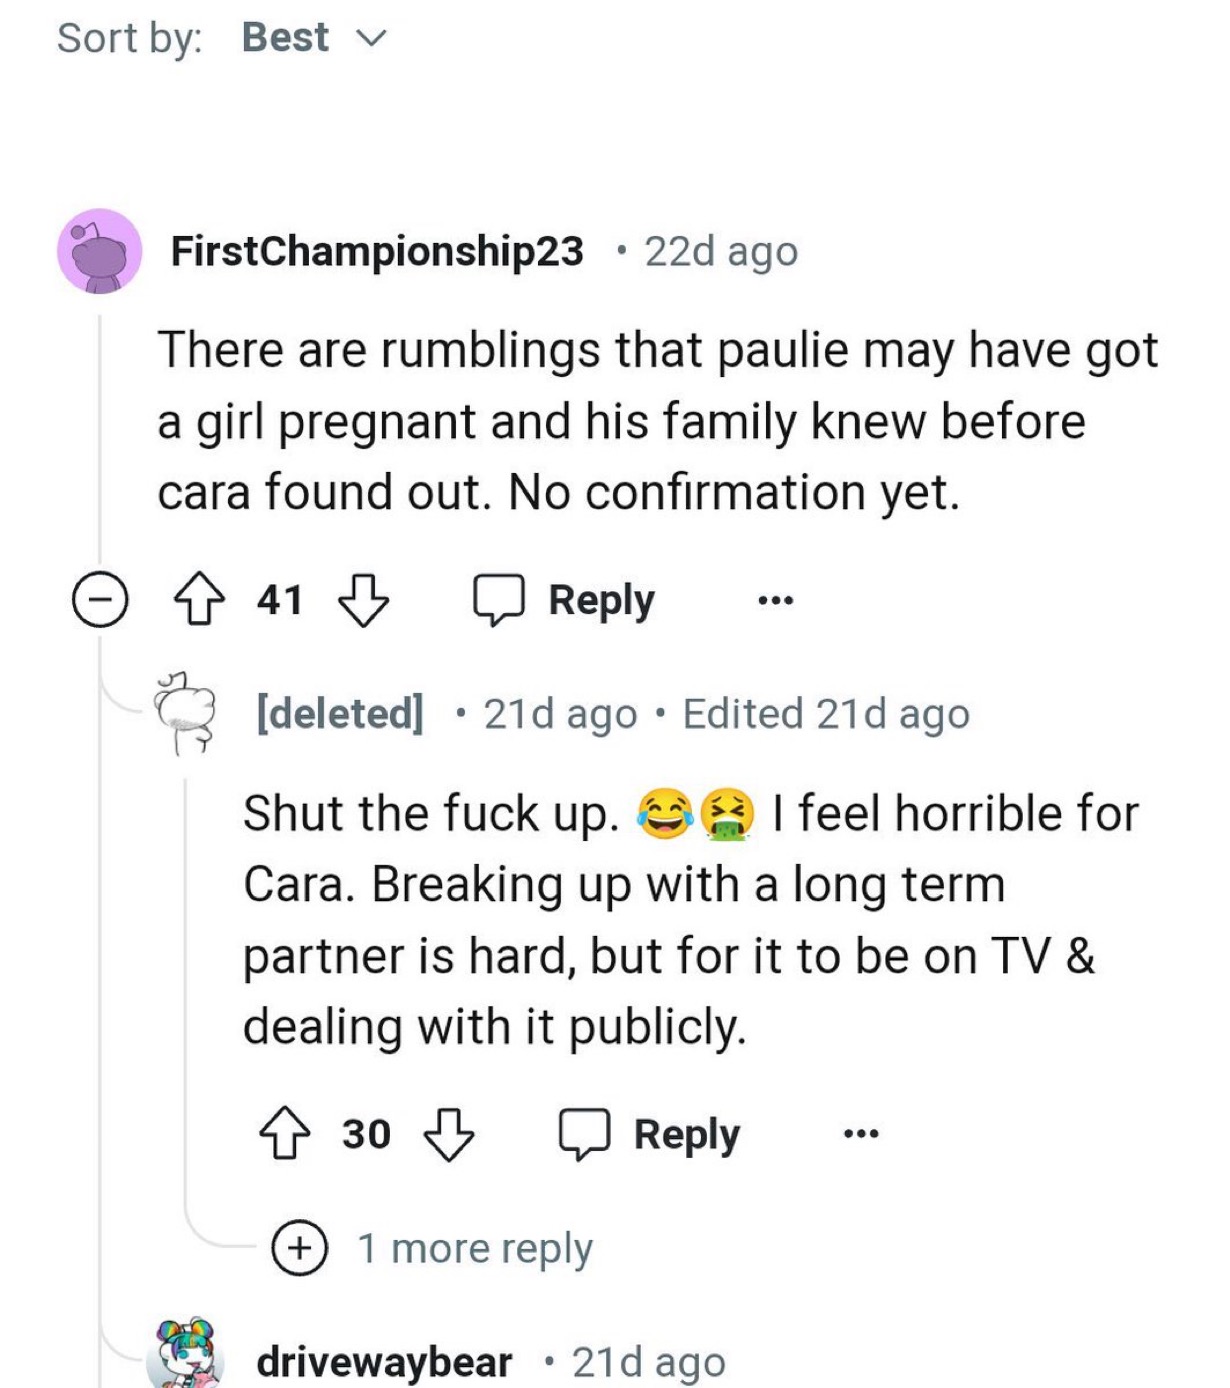The width and height of the screenshot is (1230, 1388).
Task: Upvote FirstChampionship23's comment
Action: [x=199, y=600]
